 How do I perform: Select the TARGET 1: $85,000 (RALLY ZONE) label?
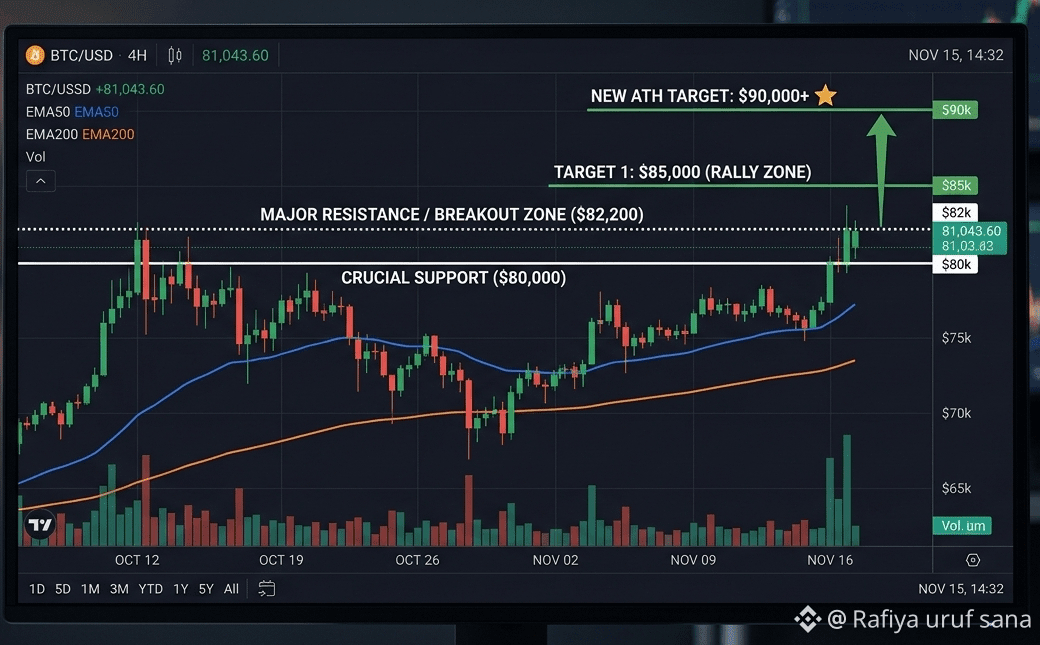[x=682, y=172]
